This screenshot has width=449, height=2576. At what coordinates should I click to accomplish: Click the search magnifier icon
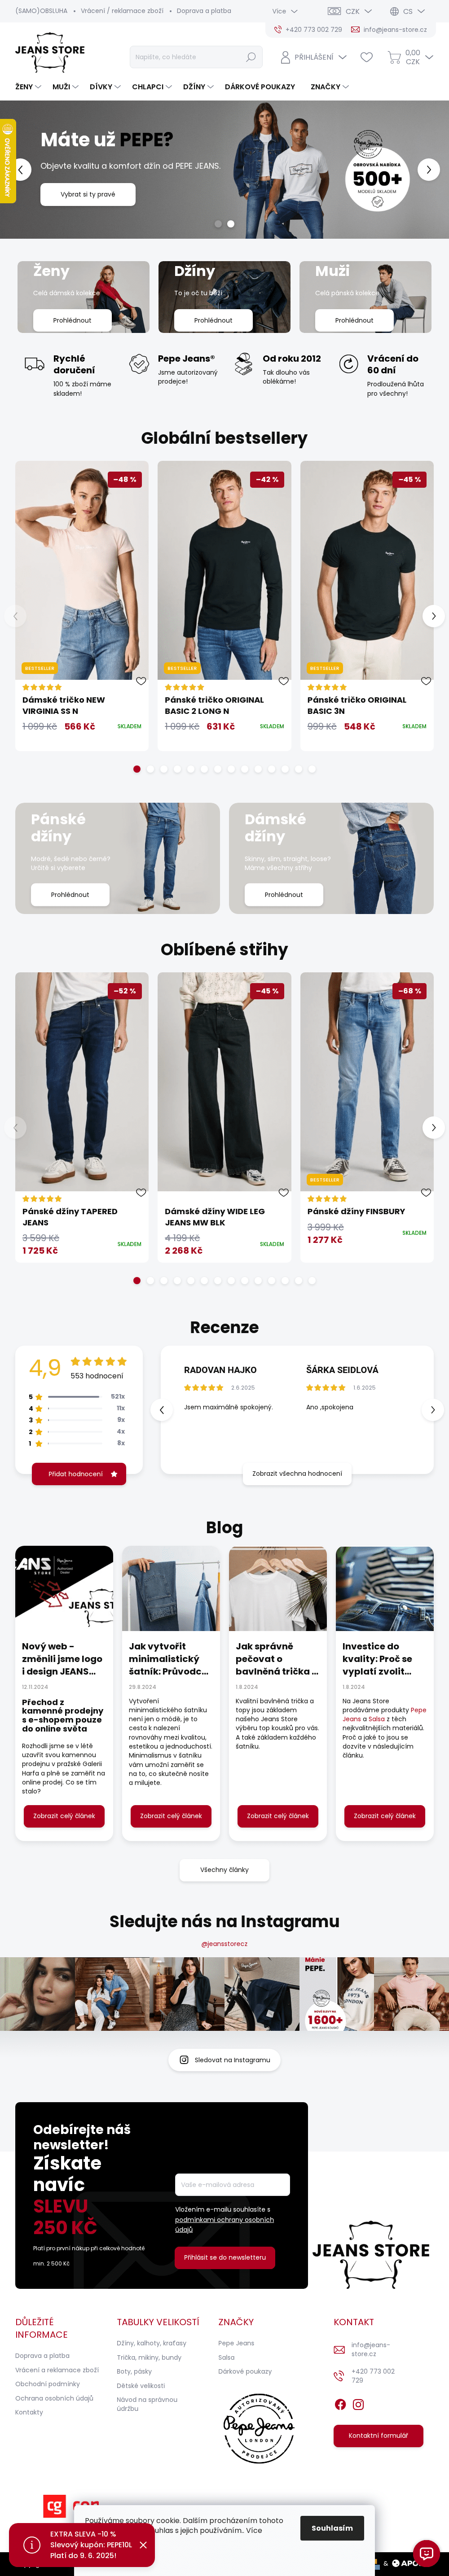click(x=251, y=57)
